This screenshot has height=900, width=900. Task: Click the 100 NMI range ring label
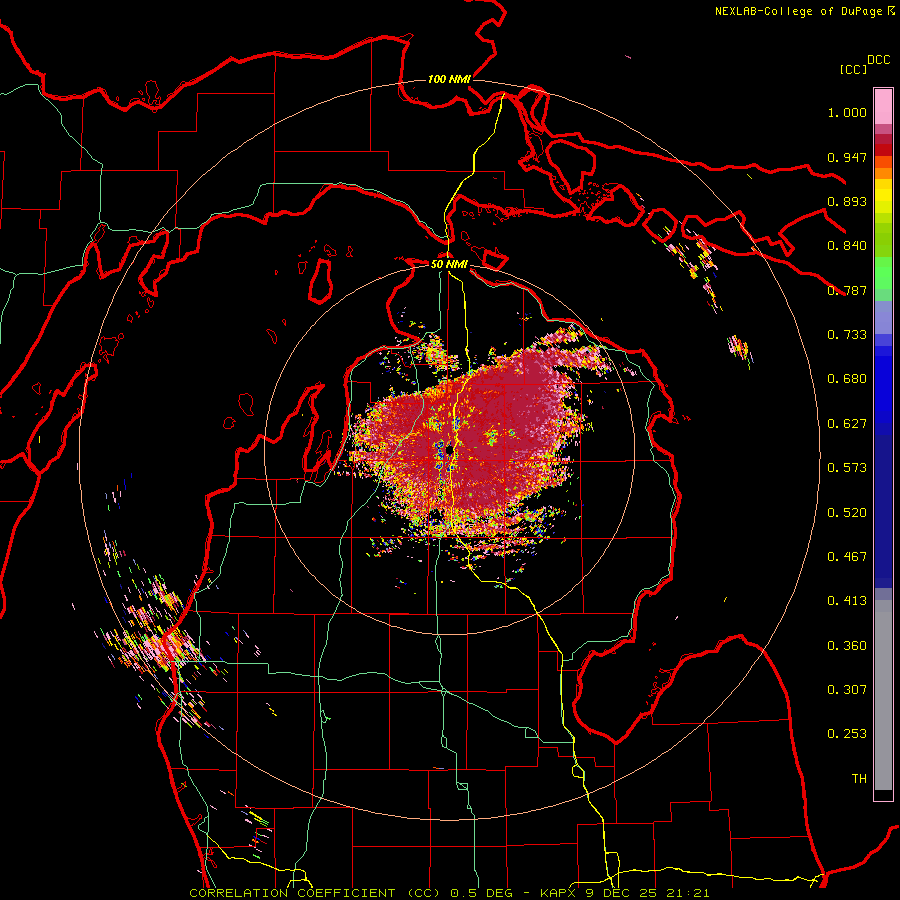tap(449, 79)
